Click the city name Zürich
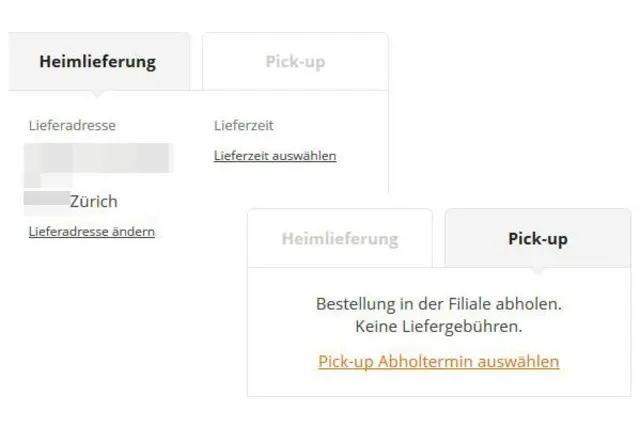This screenshot has height=427, width=640. tap(94, 201)
